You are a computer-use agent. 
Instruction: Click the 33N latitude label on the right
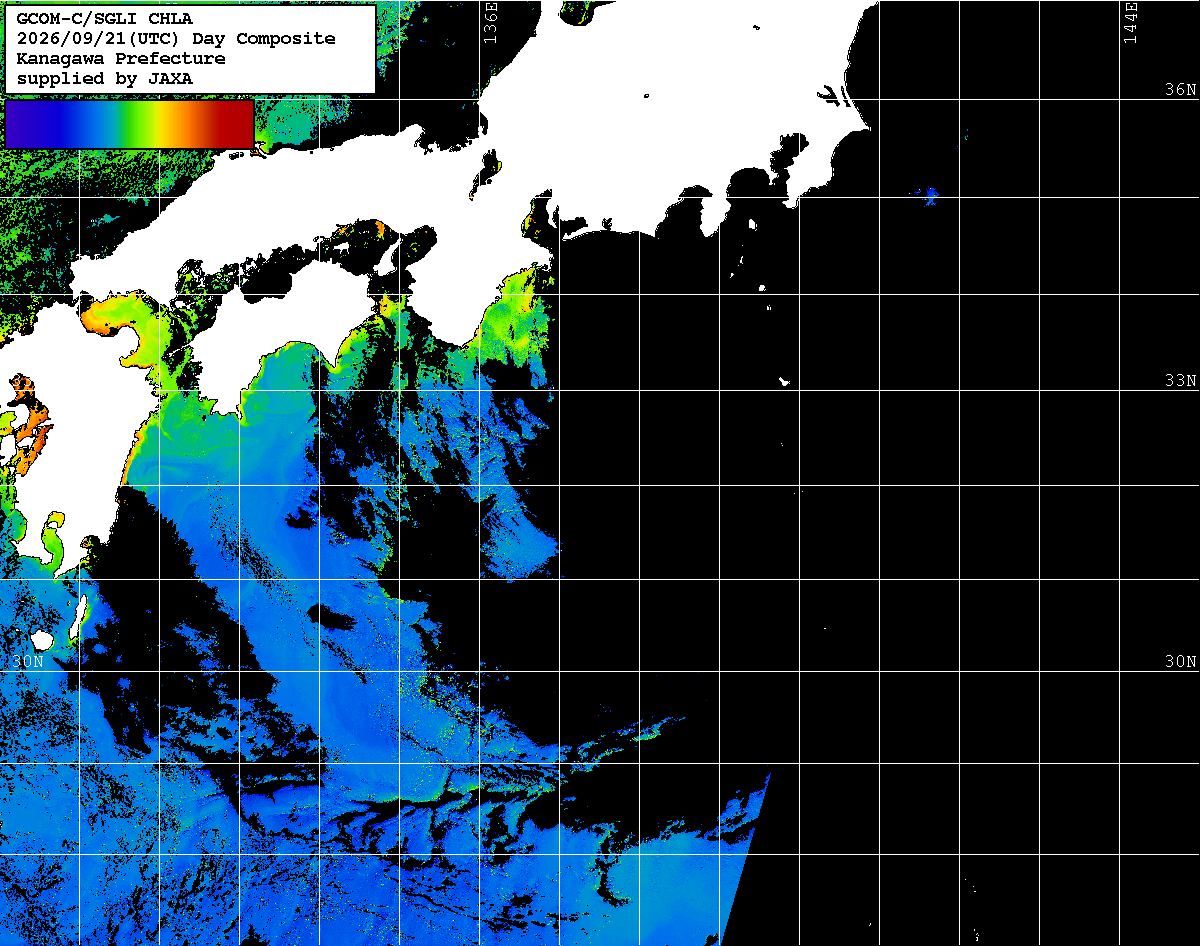point(1180,380)
